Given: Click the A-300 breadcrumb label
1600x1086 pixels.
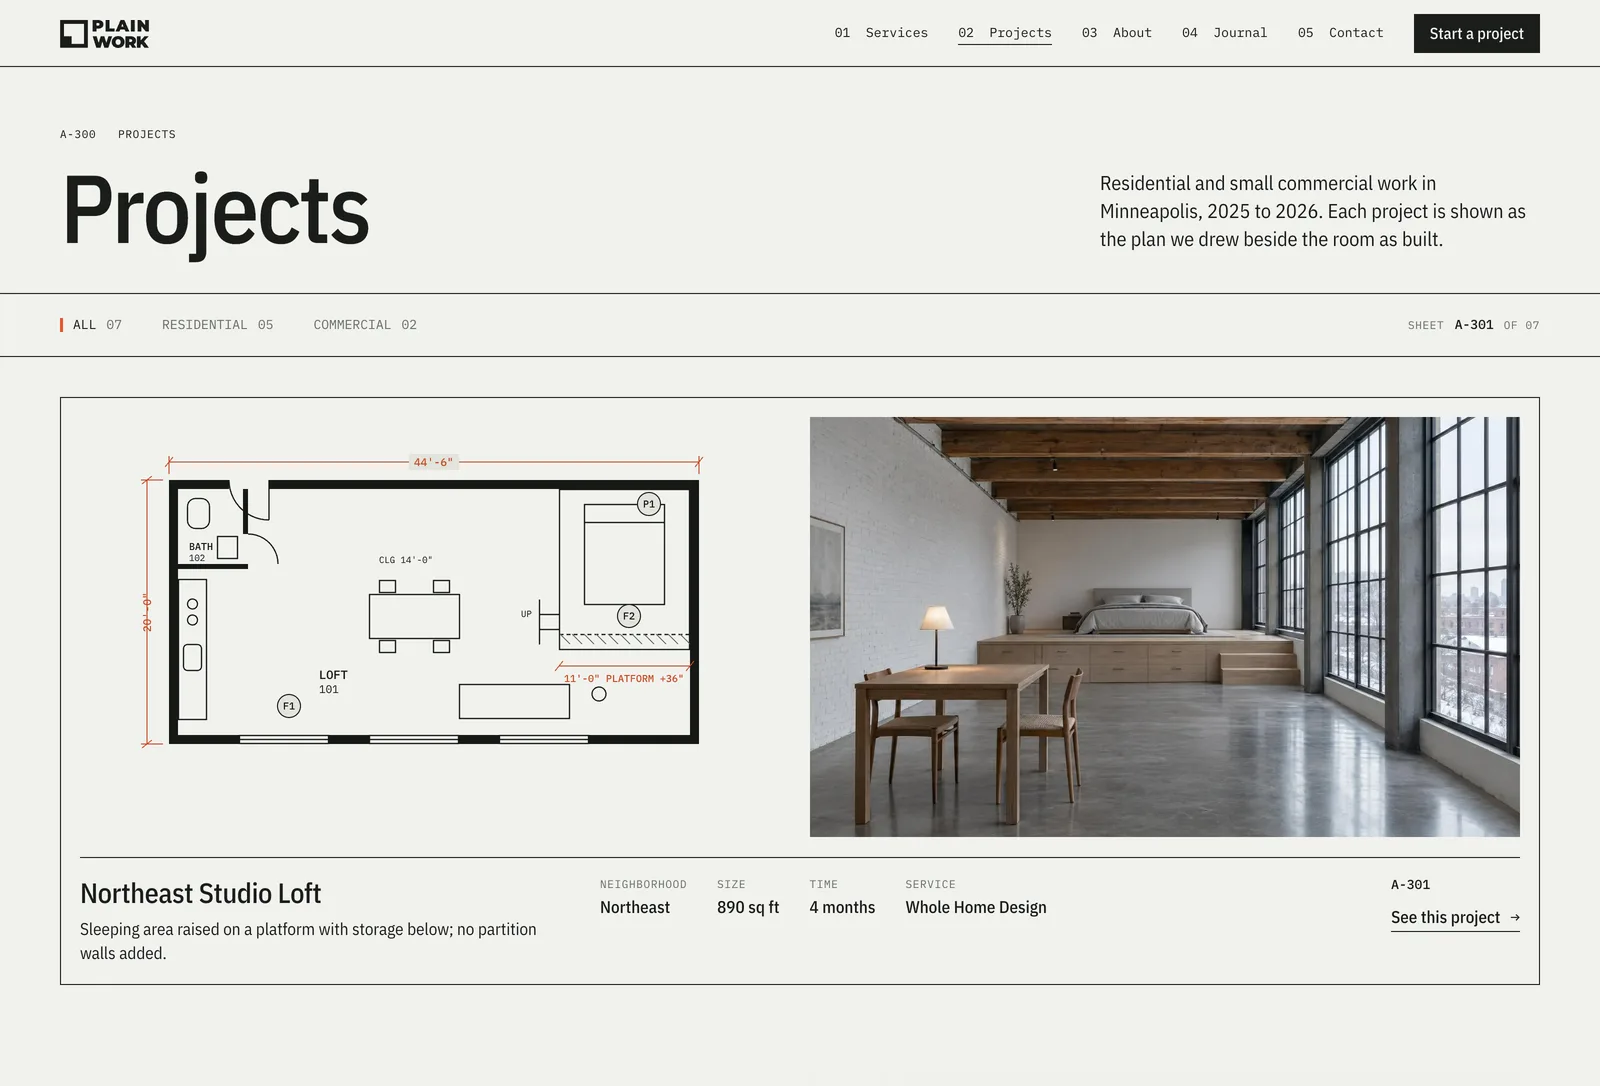Looking at the screenshot, I should tap(78, 134).
